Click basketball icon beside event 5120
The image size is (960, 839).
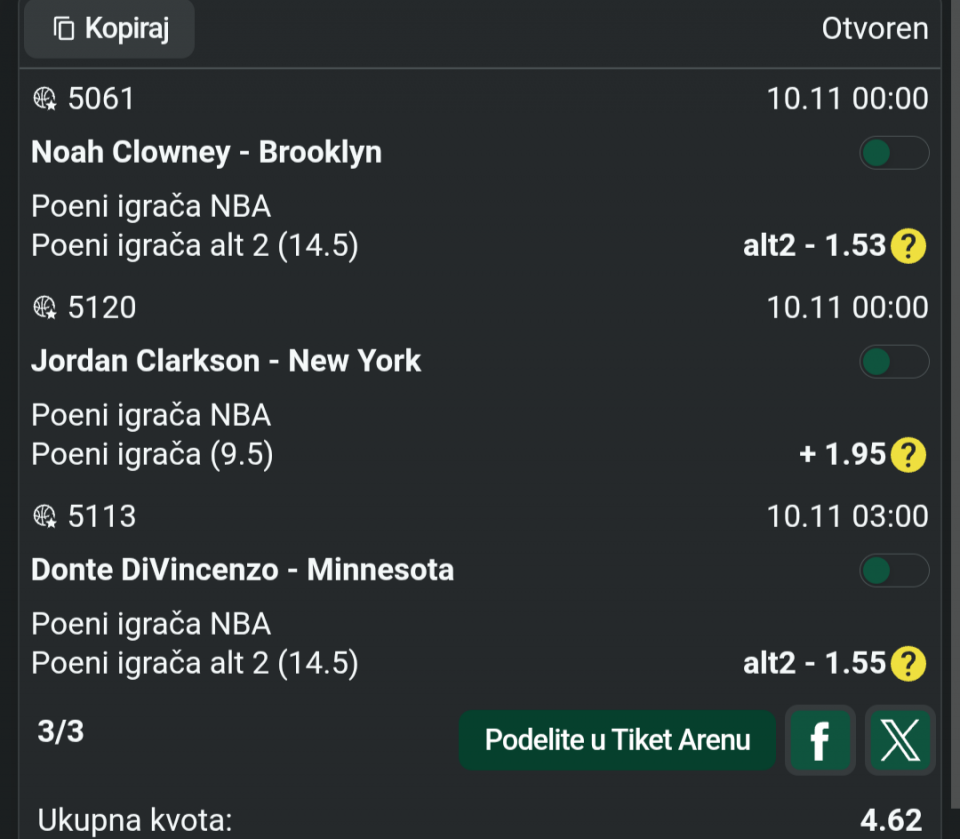tap(45, 307)
